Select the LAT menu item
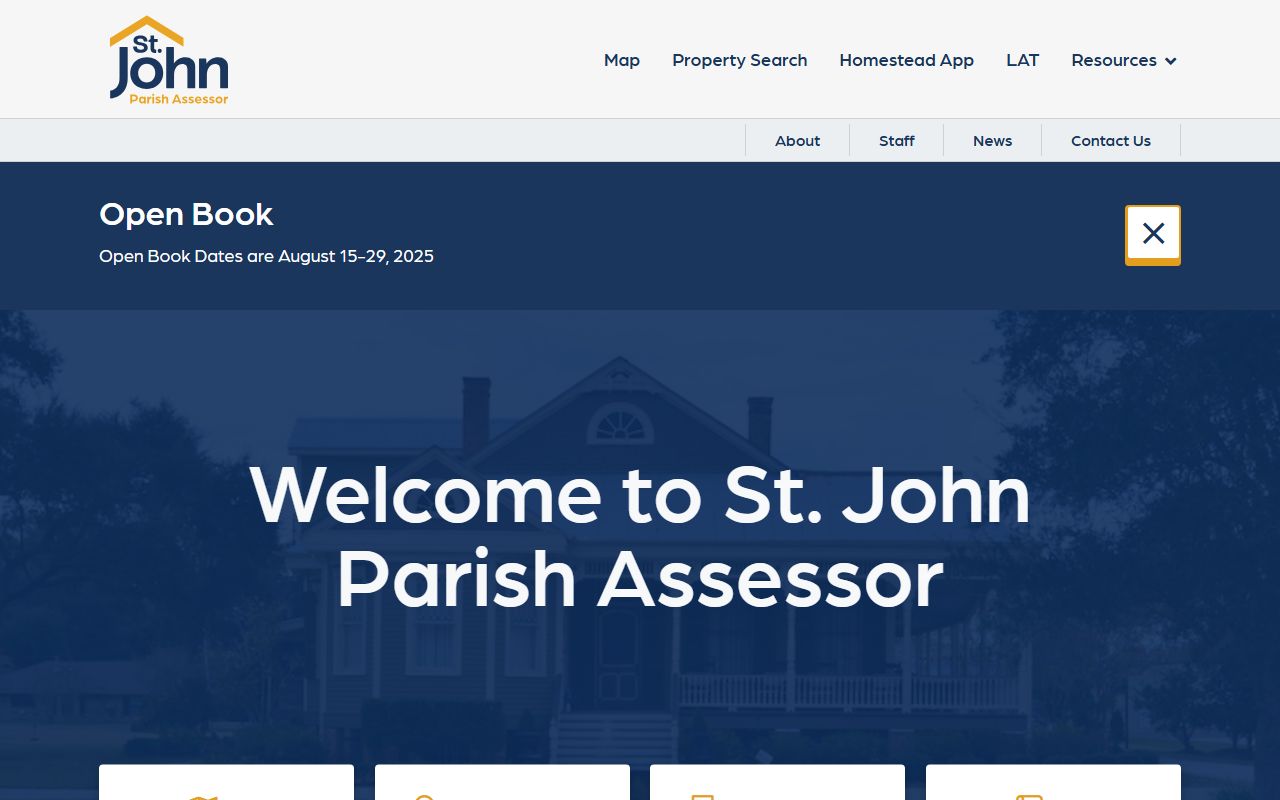The width and height of the screenshot is (1280, 800). pyautogui.click(x=1023, y=60)
